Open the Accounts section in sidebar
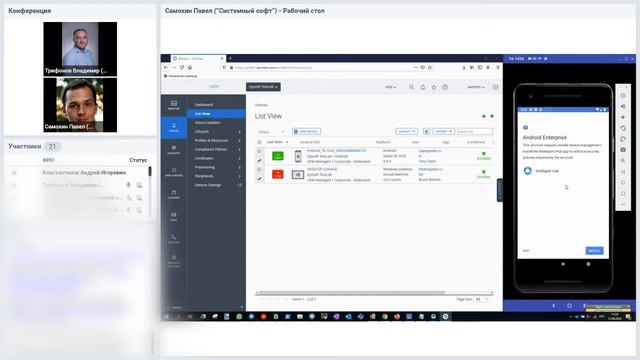 click(x=173, y=150)
